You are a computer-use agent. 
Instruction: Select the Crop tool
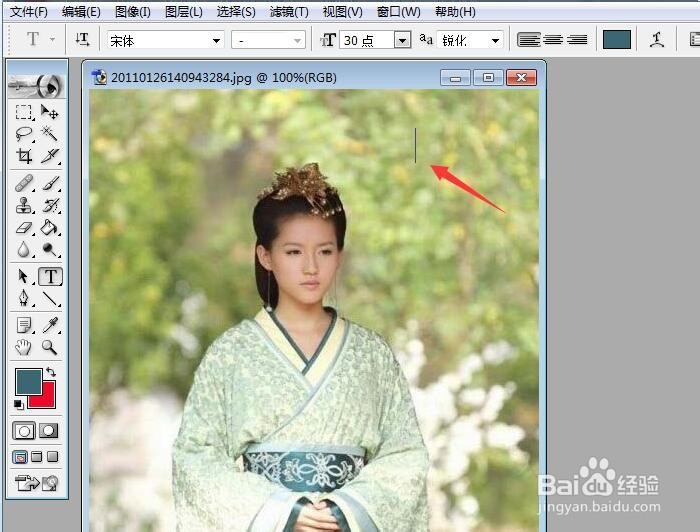coord(24,156)
